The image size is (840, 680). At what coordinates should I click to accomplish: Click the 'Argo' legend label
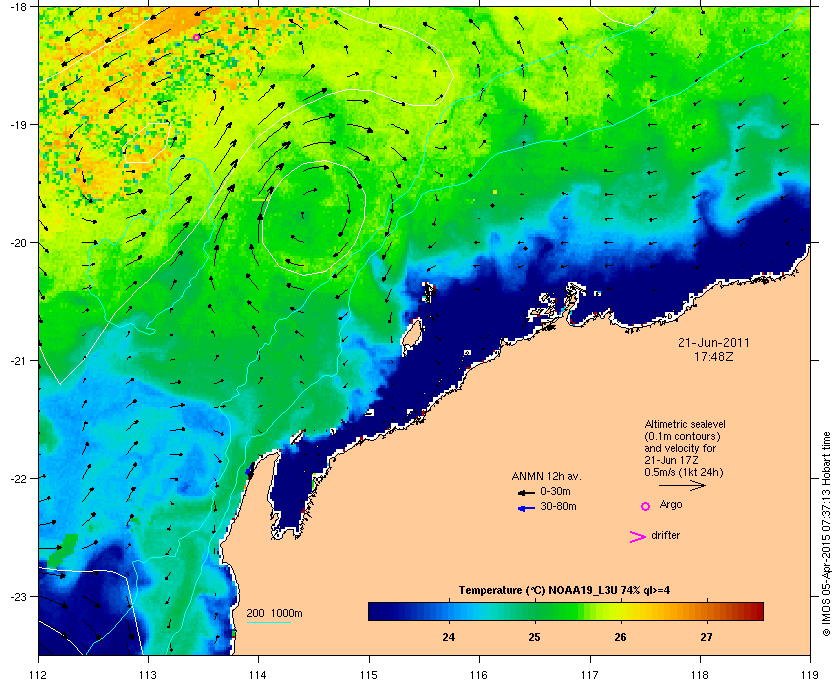click(671, 504)
